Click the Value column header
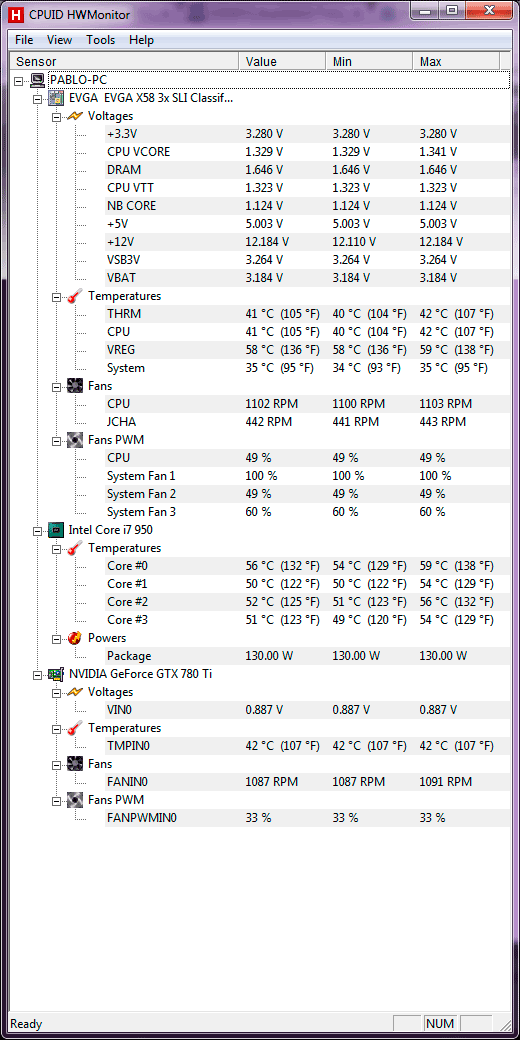520x1040 pixels. pyautogui.click(x=282, y=62)
